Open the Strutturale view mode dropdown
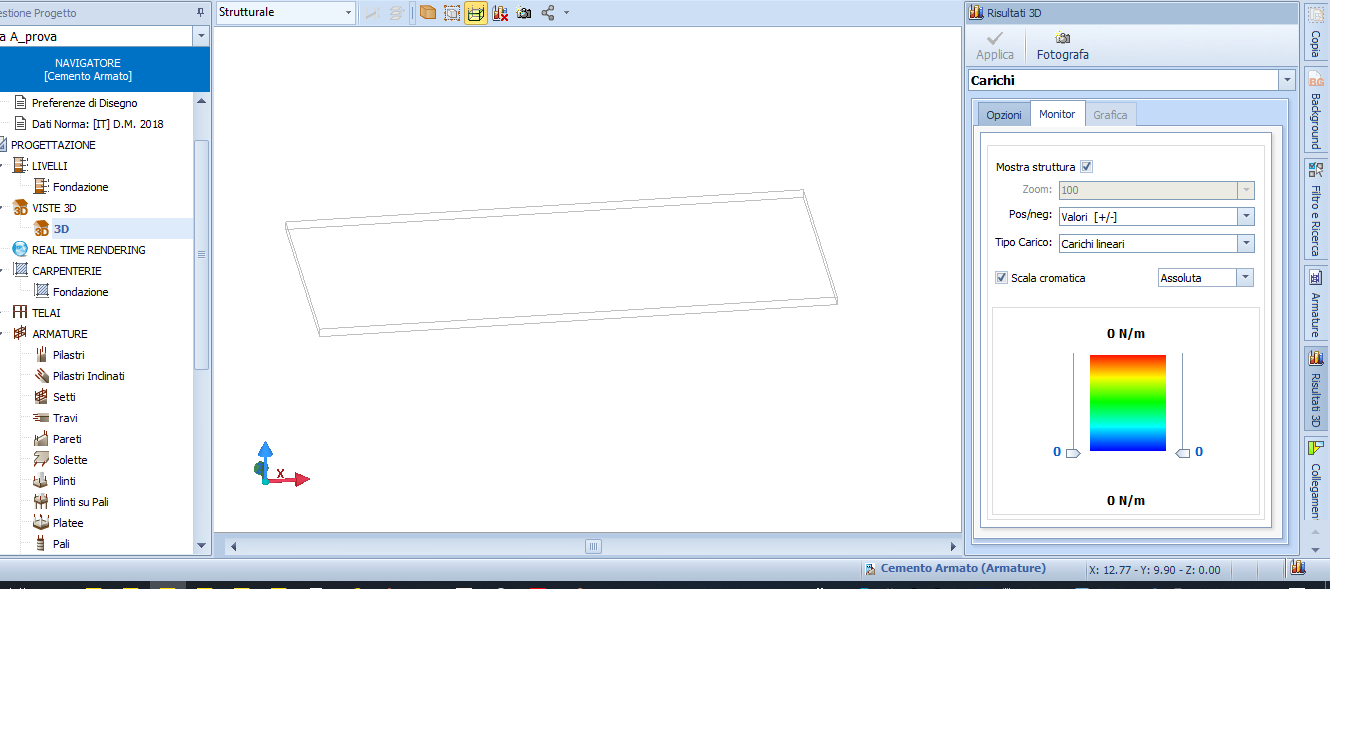The width and height of the screenshot is (1366, 746). point(348,13)
